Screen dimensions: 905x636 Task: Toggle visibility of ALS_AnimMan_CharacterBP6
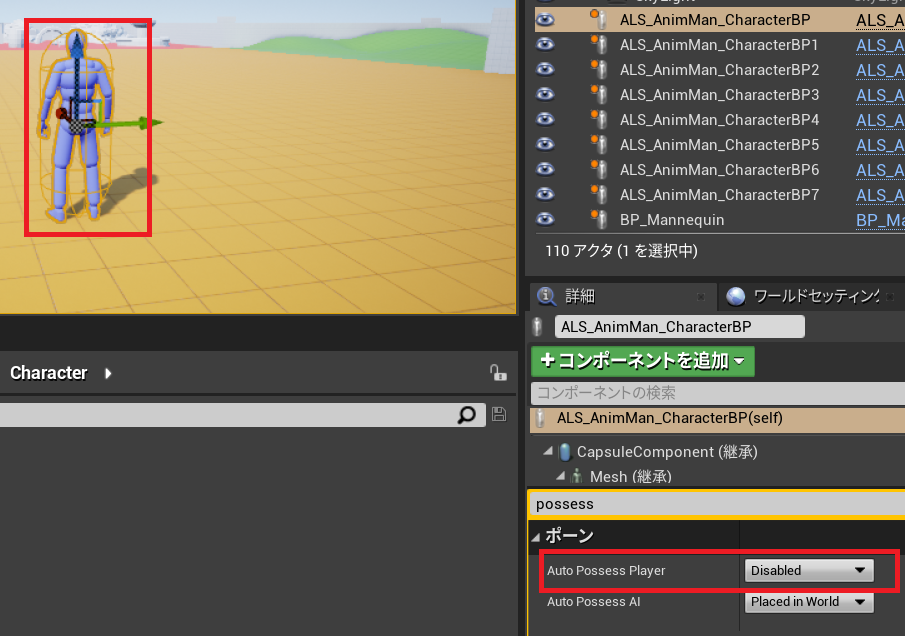tap(545, 169)
